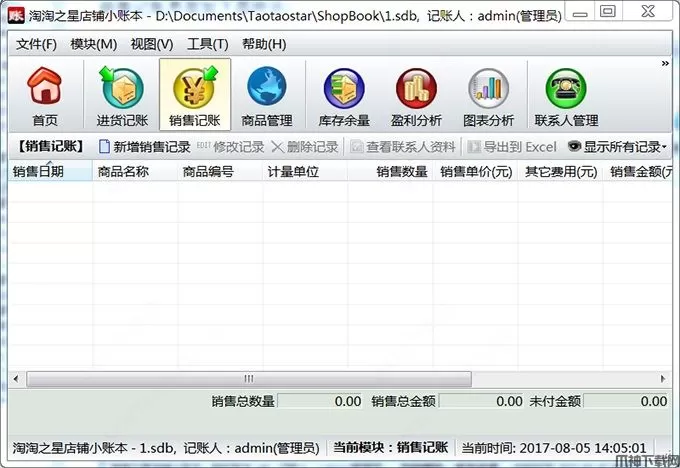Open the 模块(M) menu
Screen dimensions: 680x468
pyautogui.click(x=94, y=44)
